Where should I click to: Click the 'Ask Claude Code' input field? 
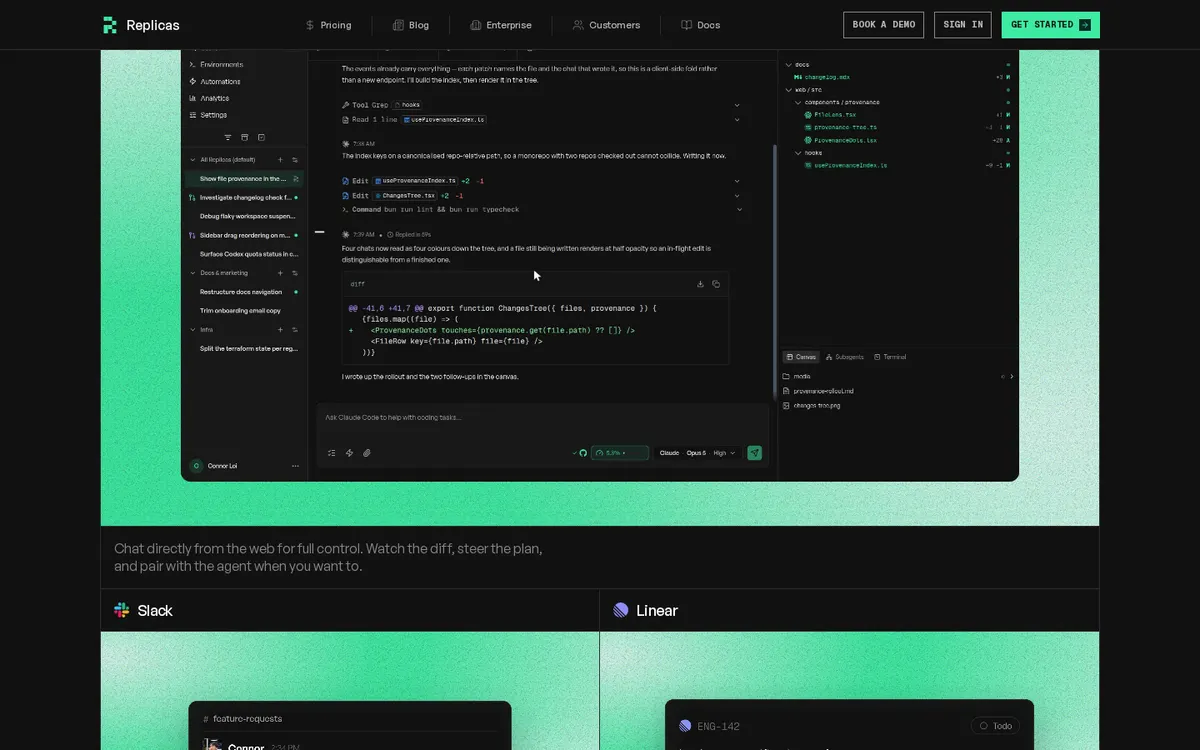point(543,418)
